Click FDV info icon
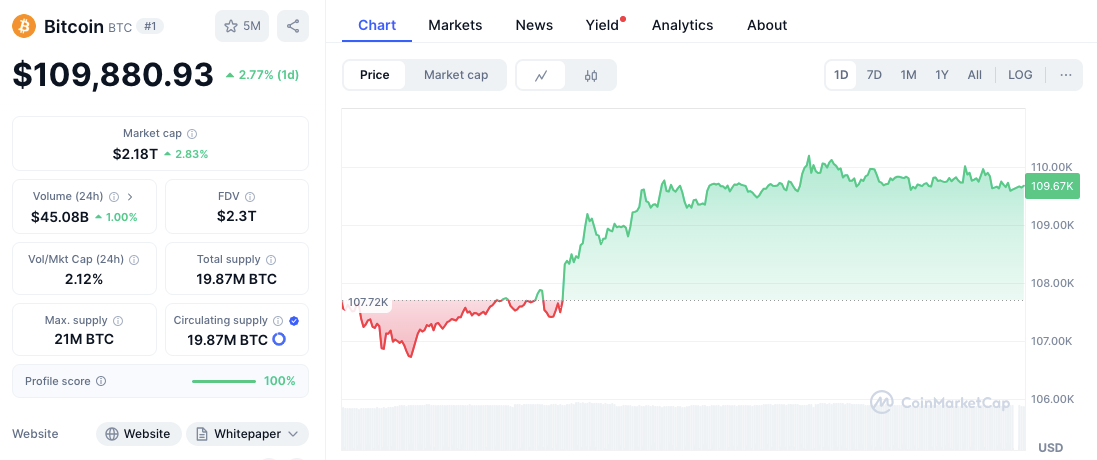1097x460 pixels. [250, 197]
